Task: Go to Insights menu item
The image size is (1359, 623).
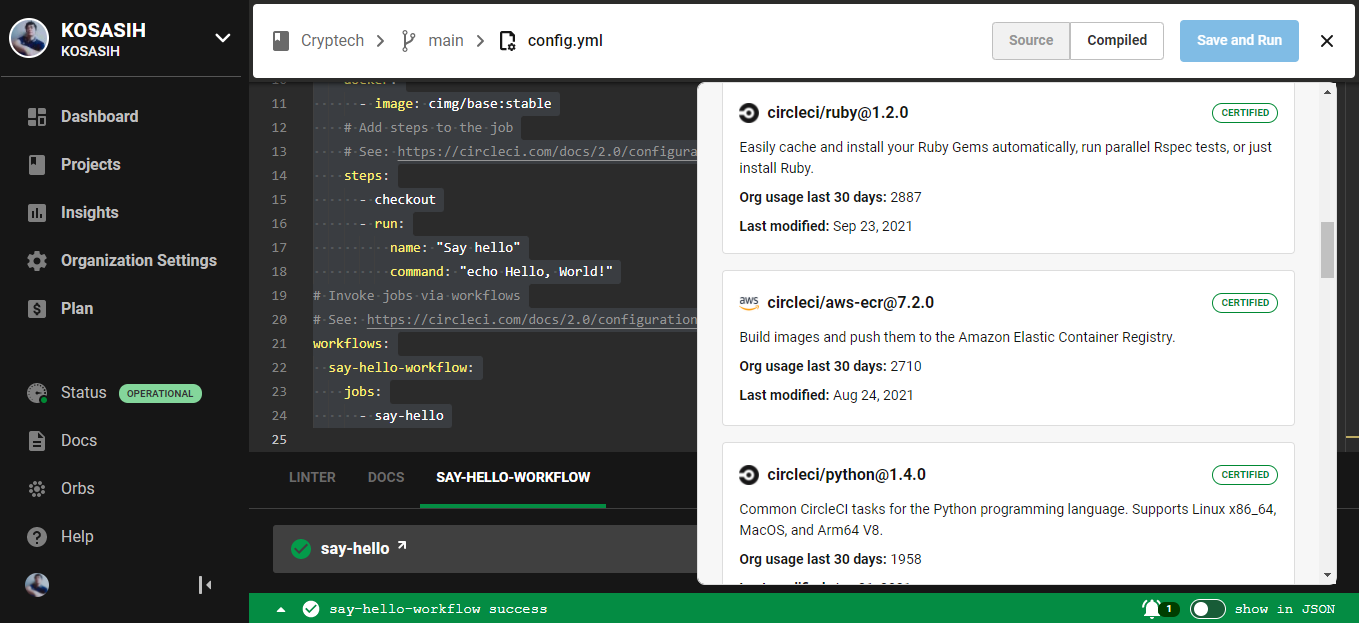Action: coord(89,213)
